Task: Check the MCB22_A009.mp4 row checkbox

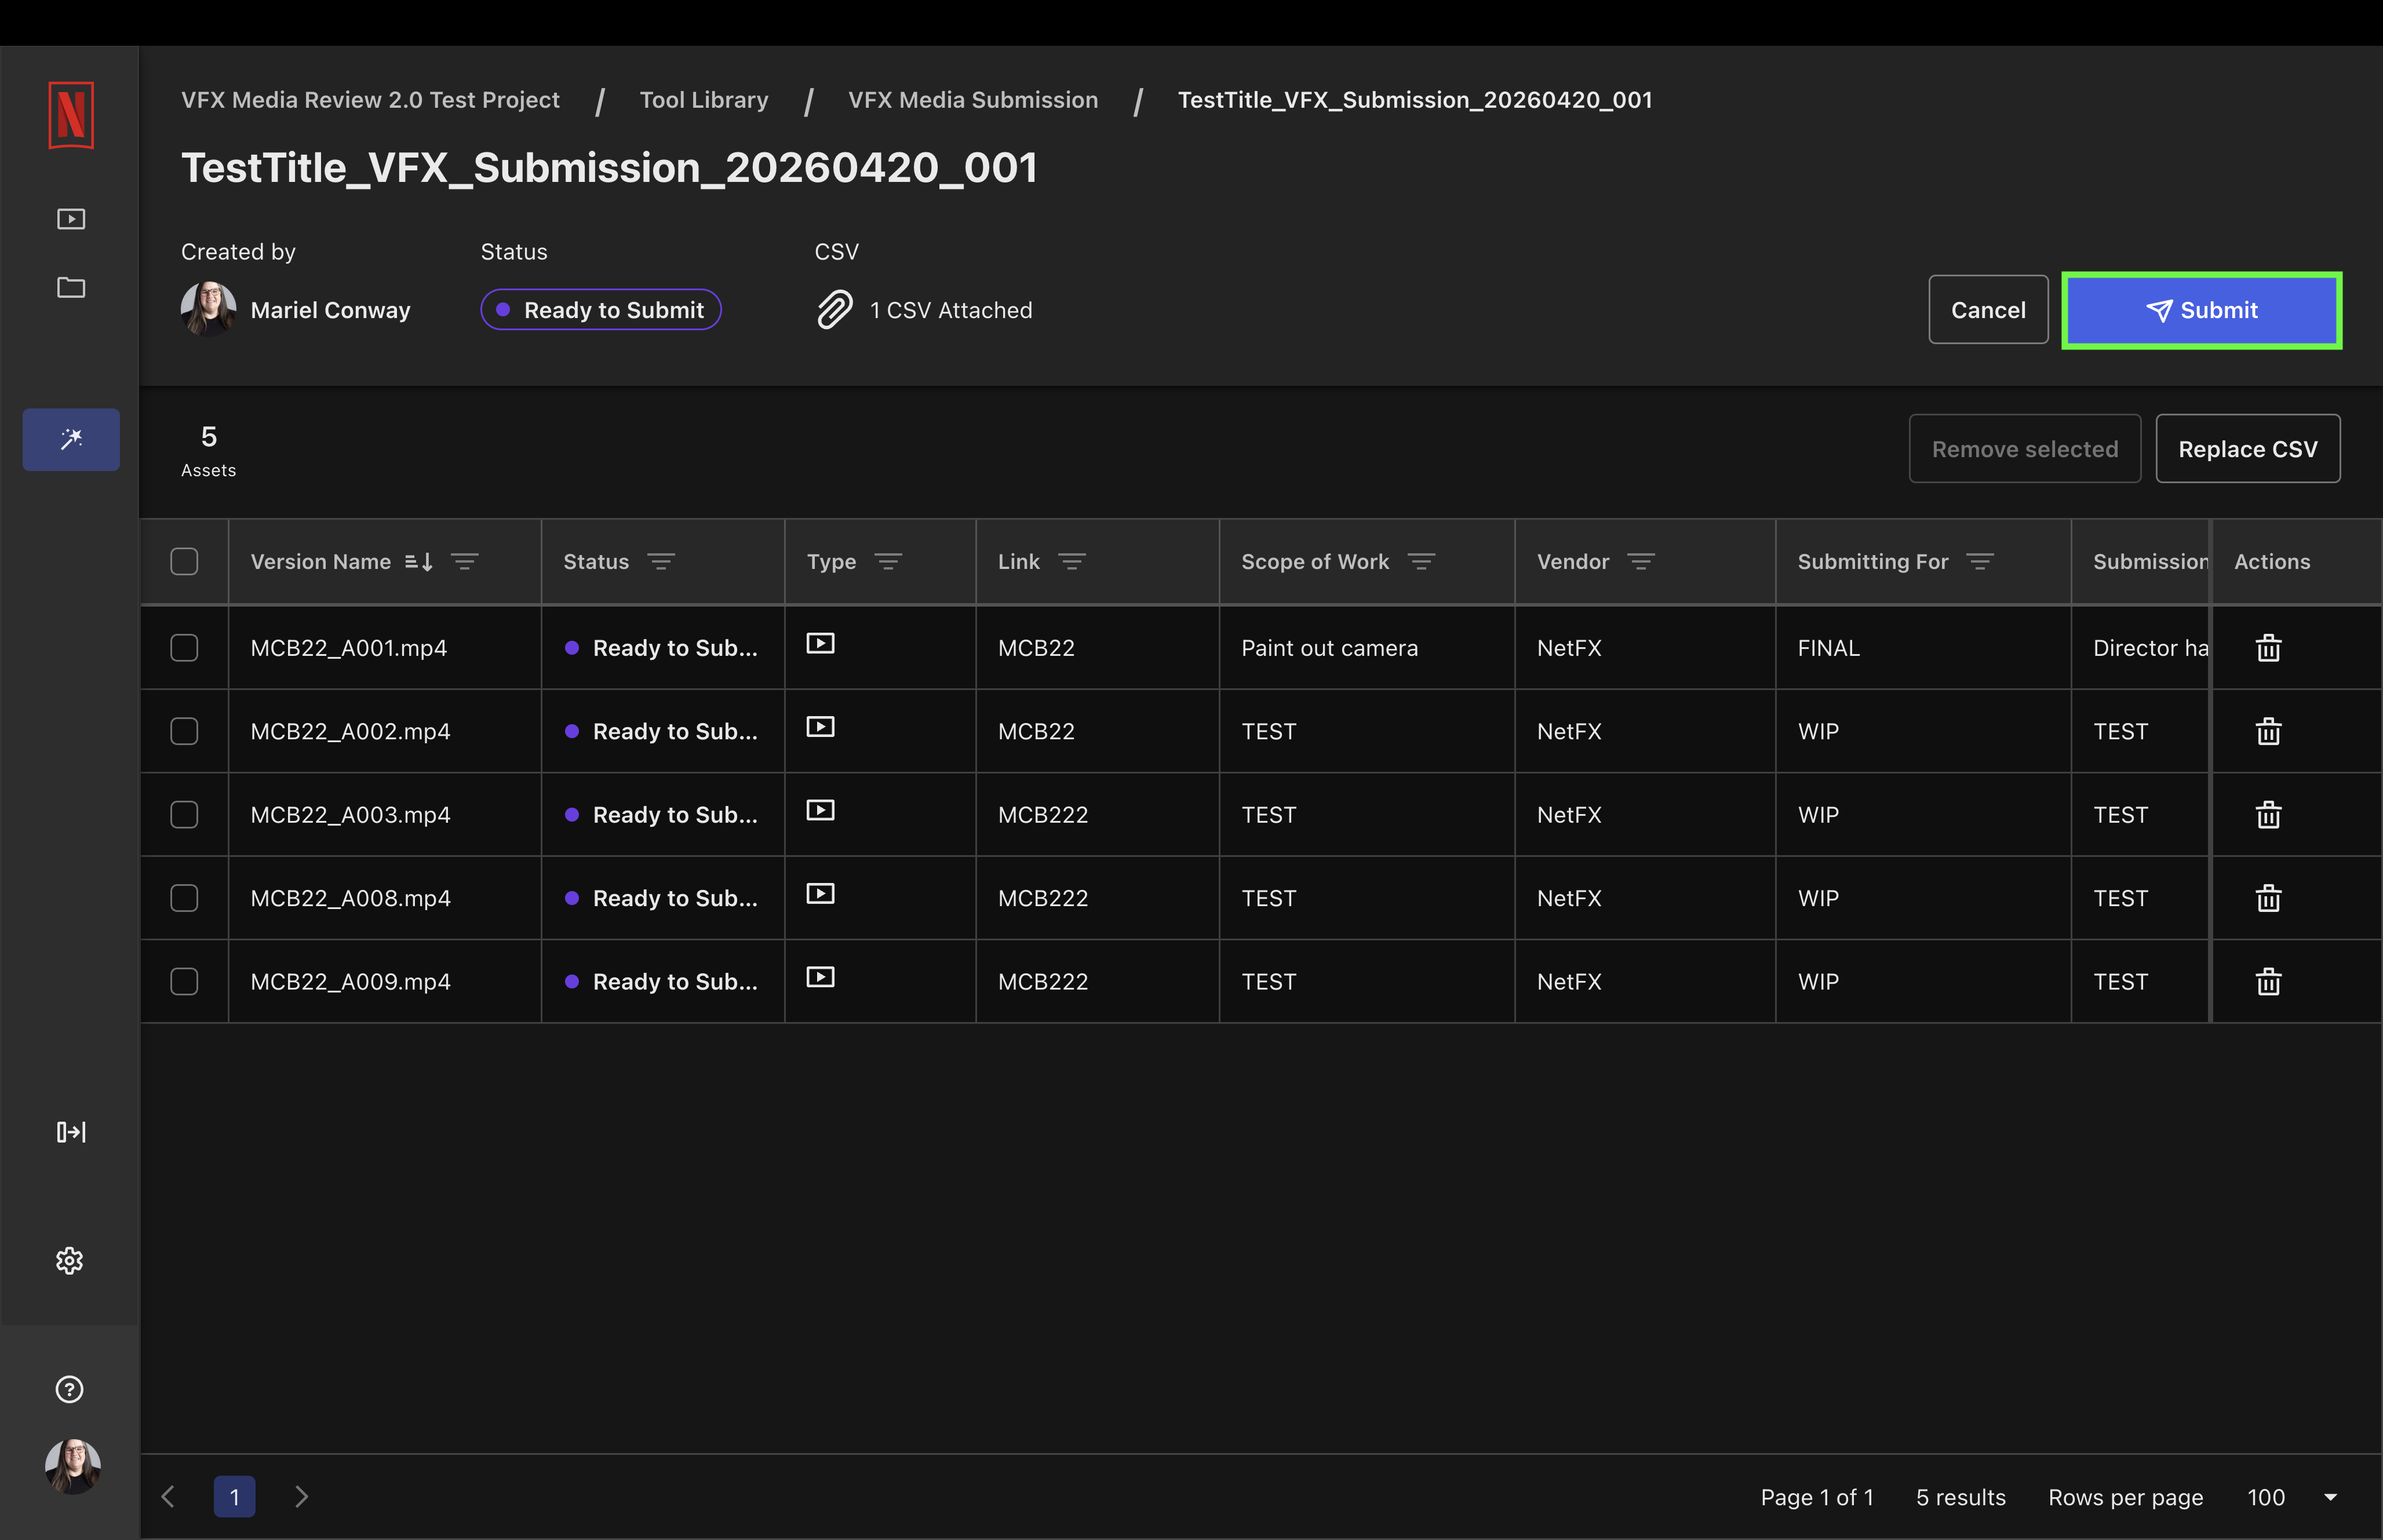Action: point(184,982)
